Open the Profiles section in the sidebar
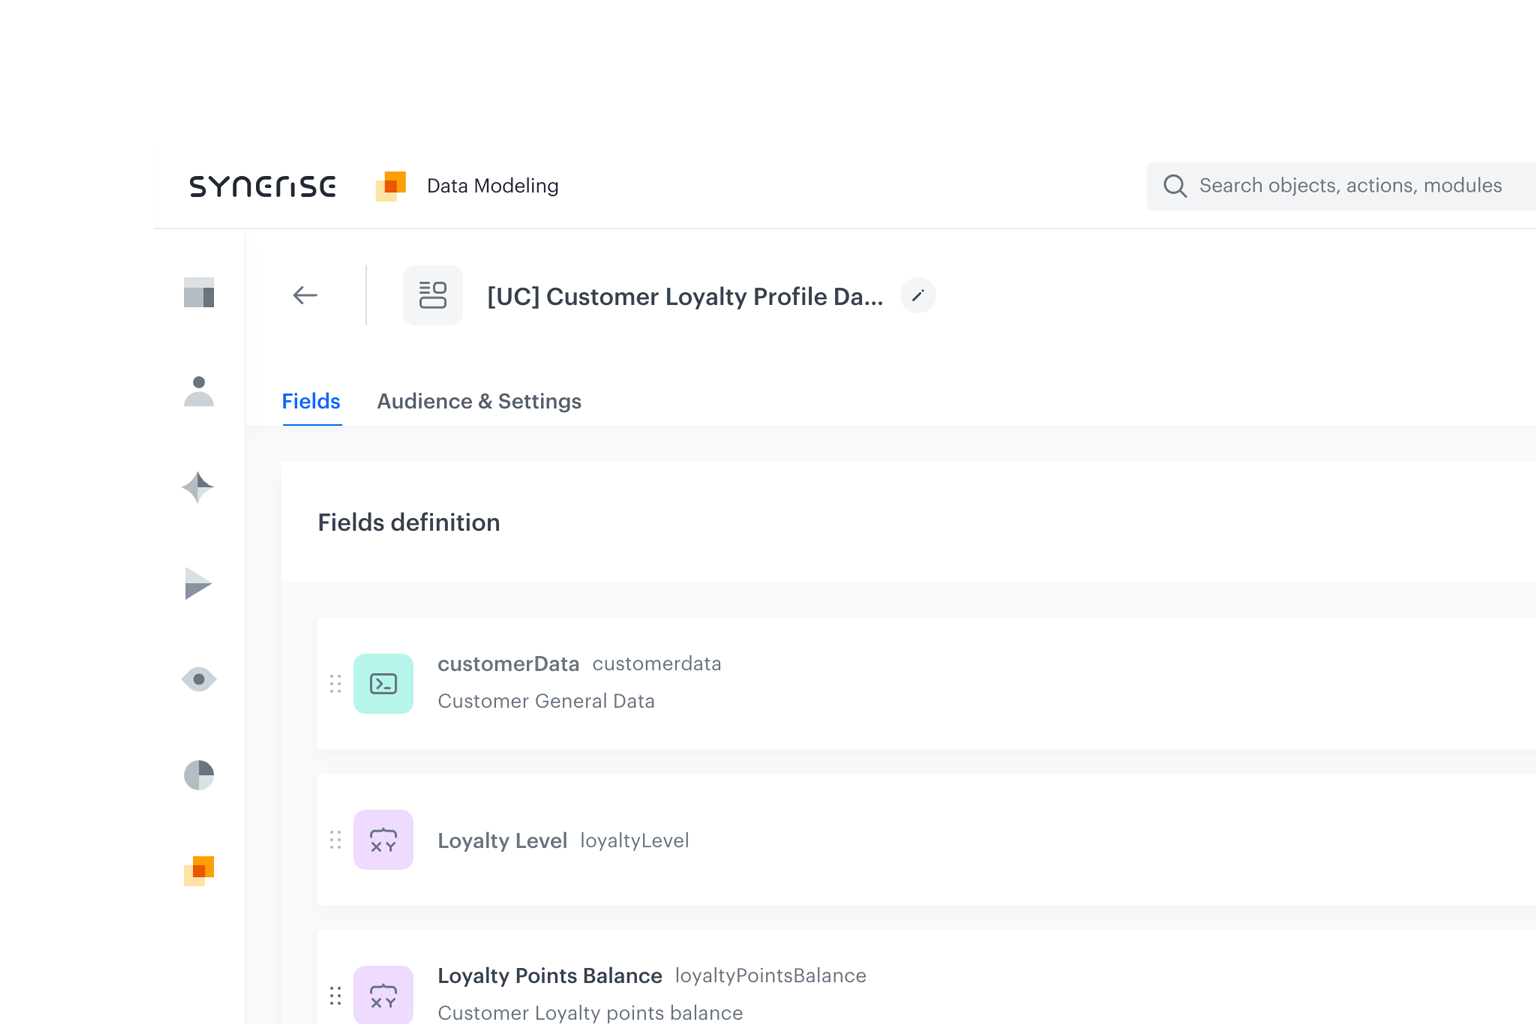Viewport: 1536px width, 1024px height. coord(199,391)
